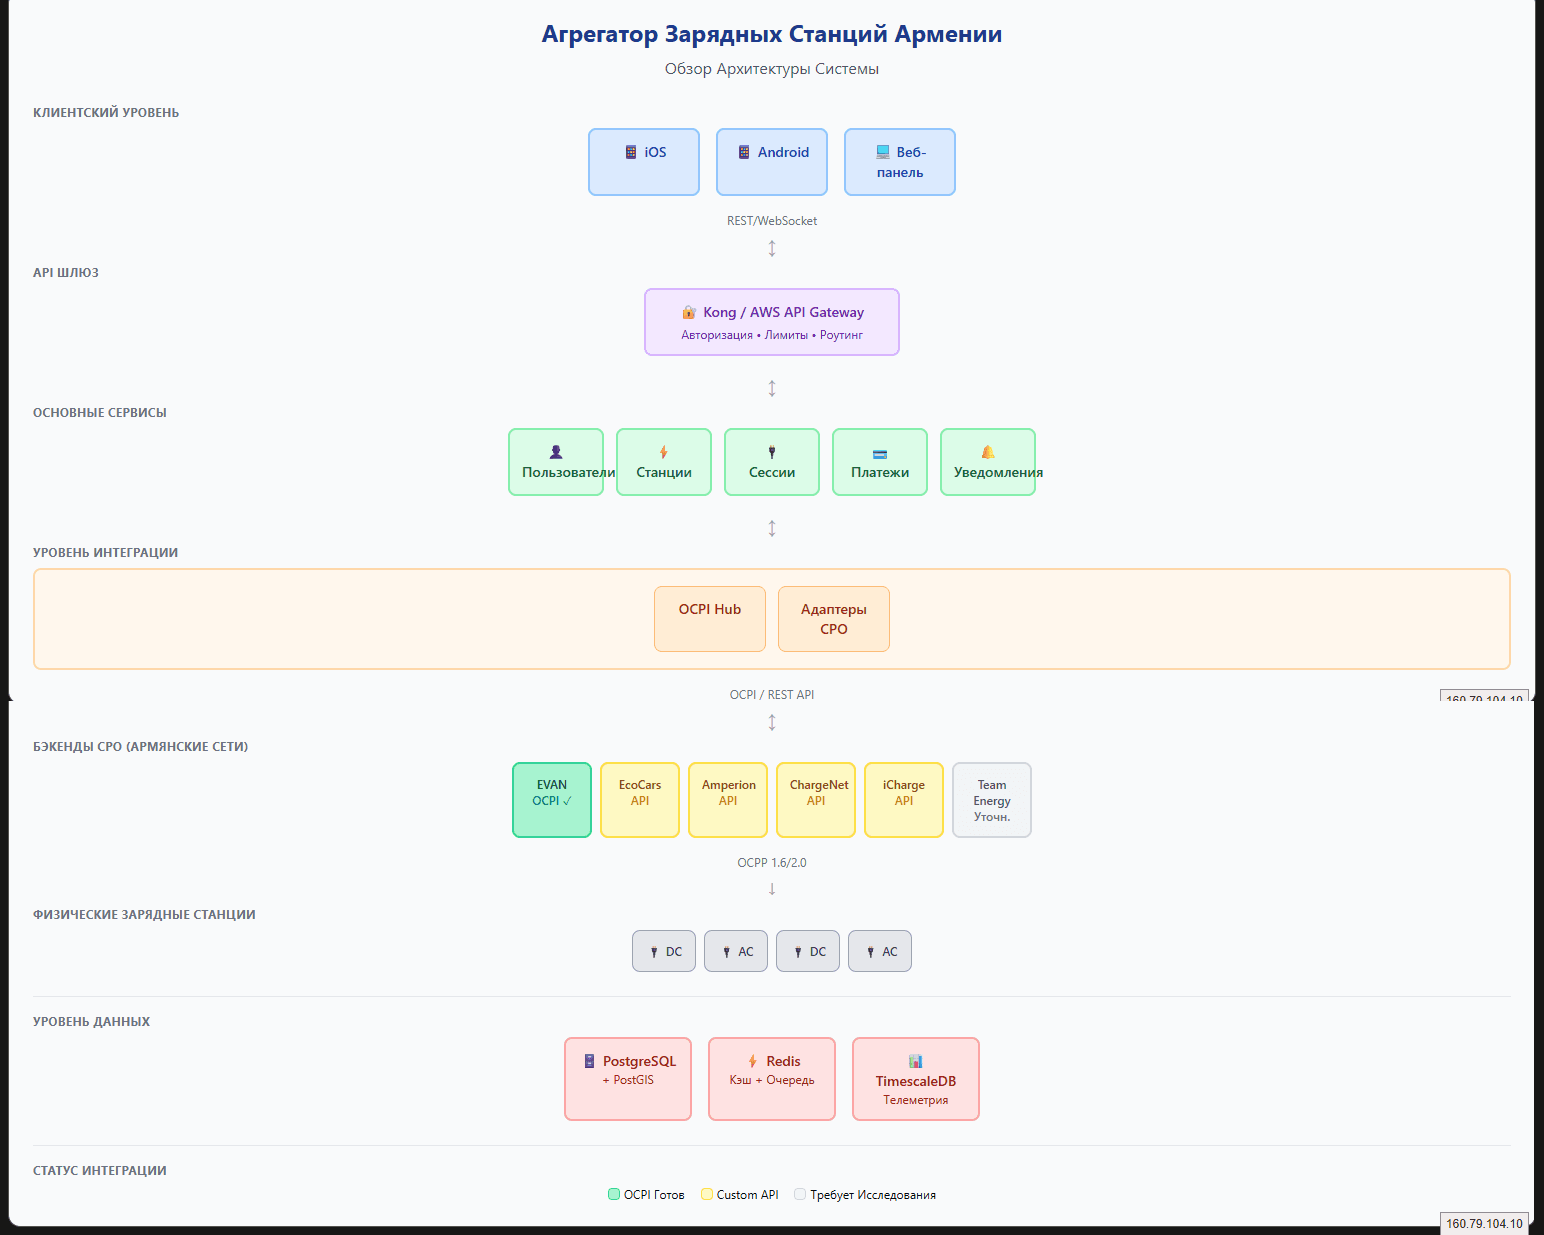1544x1235 pixels.
Task: Click the user icon above Пользователи
Action: [556, 452]
